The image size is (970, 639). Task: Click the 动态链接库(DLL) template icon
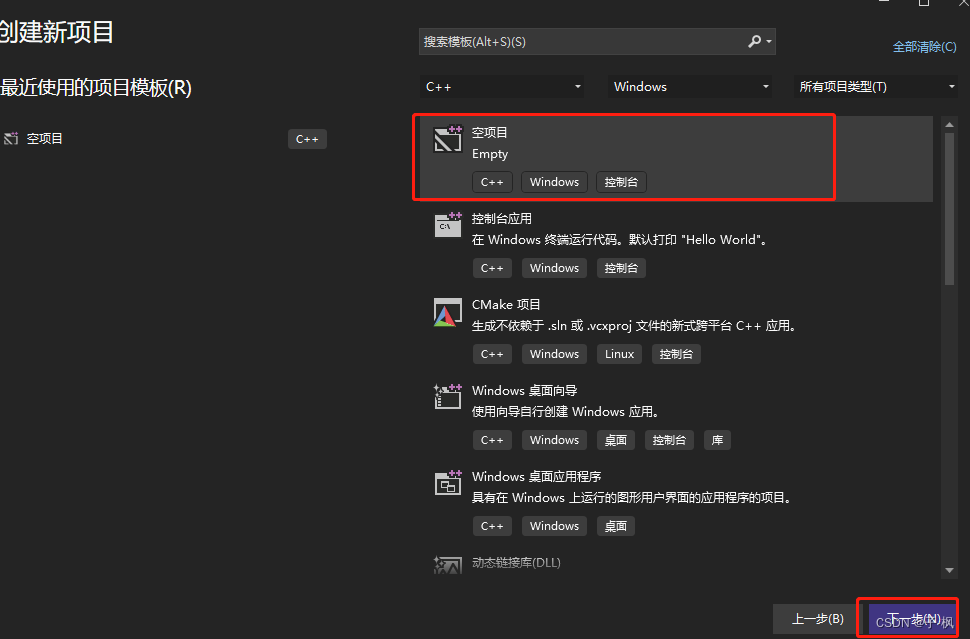click(447, 565)
